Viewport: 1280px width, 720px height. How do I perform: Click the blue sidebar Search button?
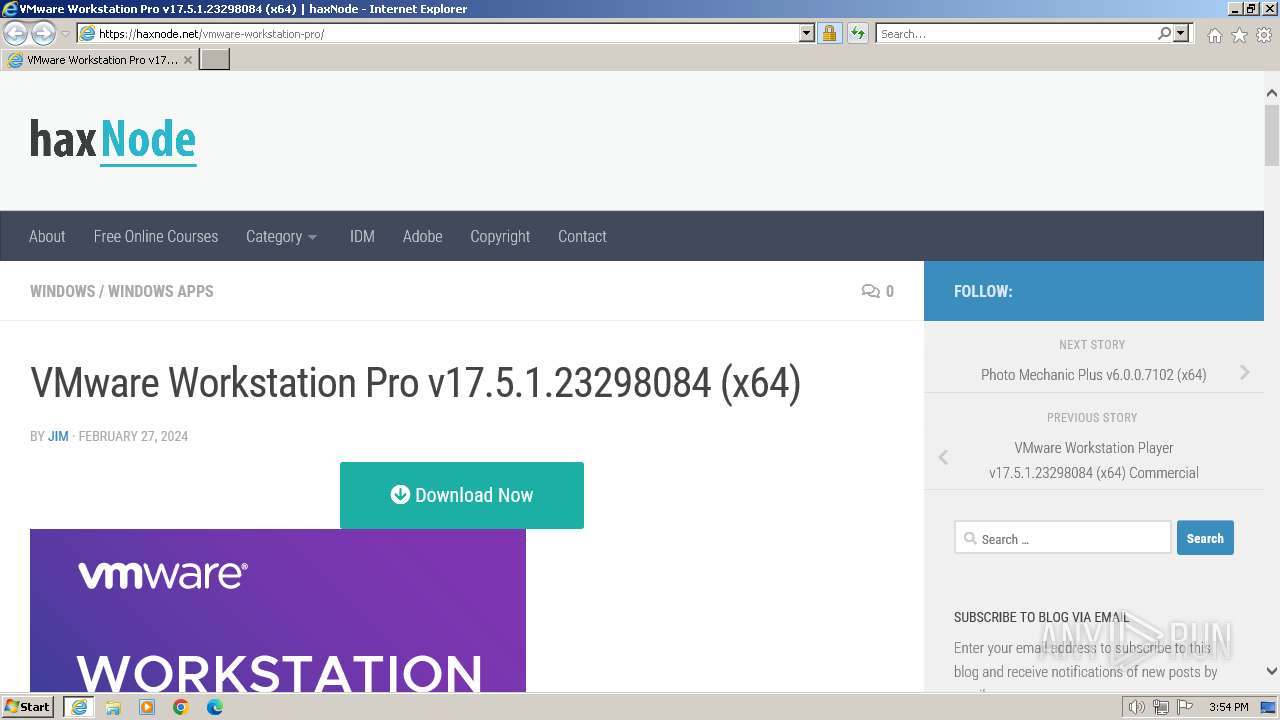click(x=1205, y=538)
